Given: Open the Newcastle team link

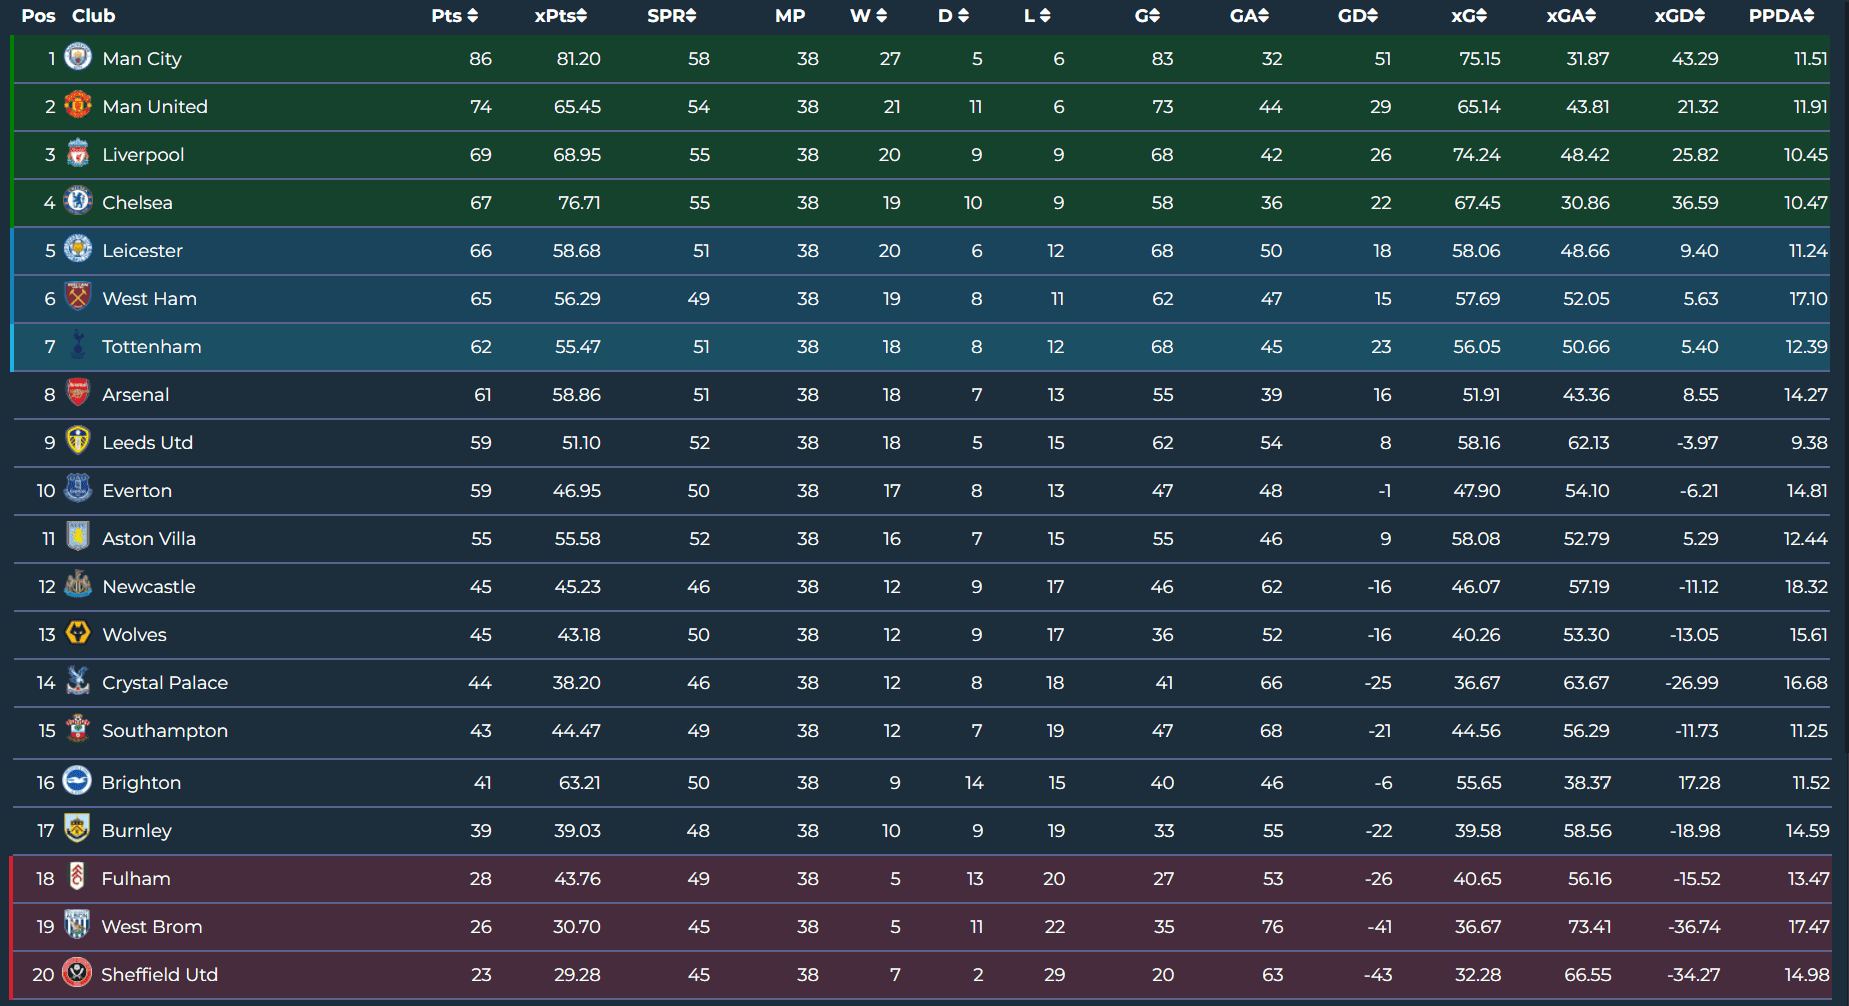Looking at the screenshot, I should click(x=149, y=587).
